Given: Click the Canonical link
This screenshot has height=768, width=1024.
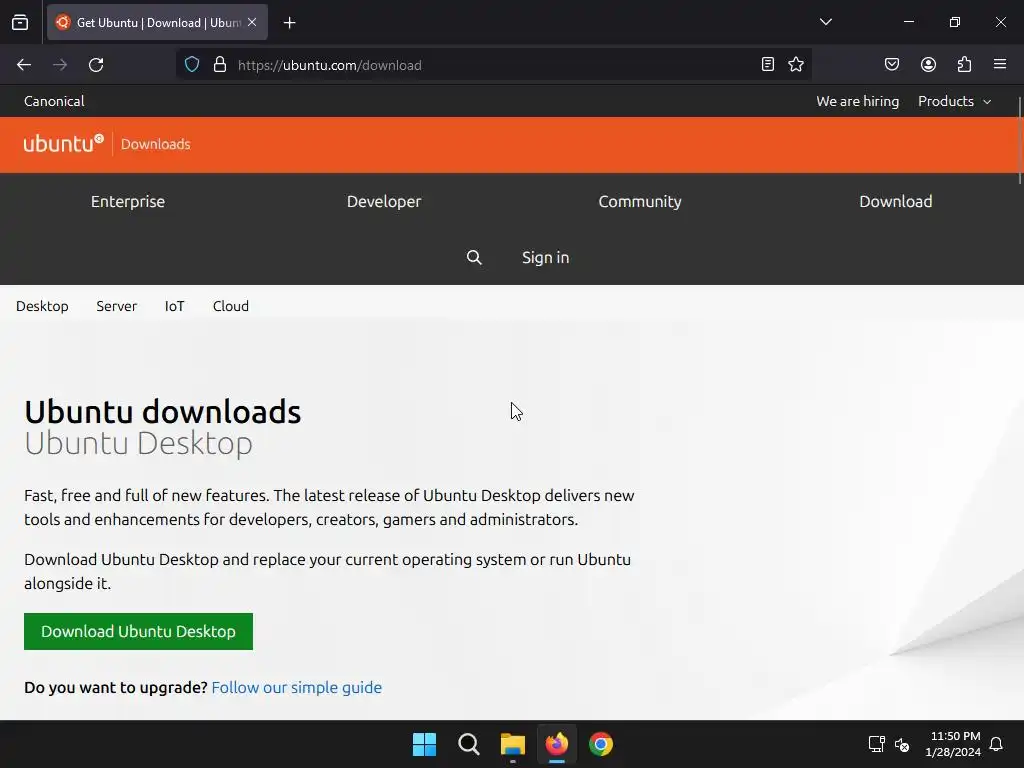Looking at the screenshot, I should coord(54,101).
